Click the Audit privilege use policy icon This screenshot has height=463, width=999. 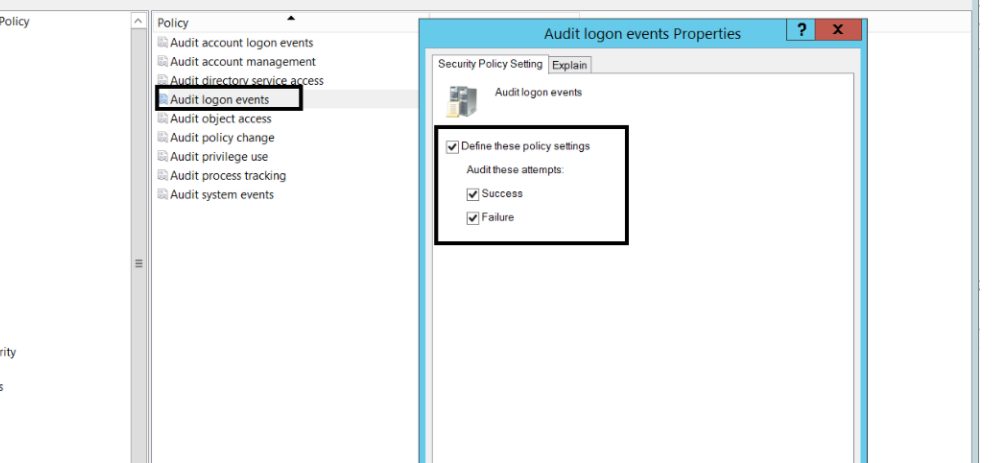[x=163, y=157]
